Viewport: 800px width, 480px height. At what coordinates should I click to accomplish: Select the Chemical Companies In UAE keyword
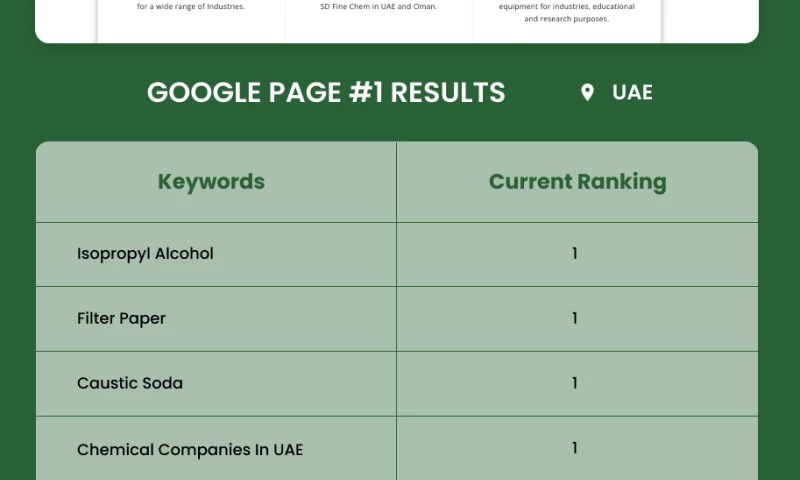point(190,449)
